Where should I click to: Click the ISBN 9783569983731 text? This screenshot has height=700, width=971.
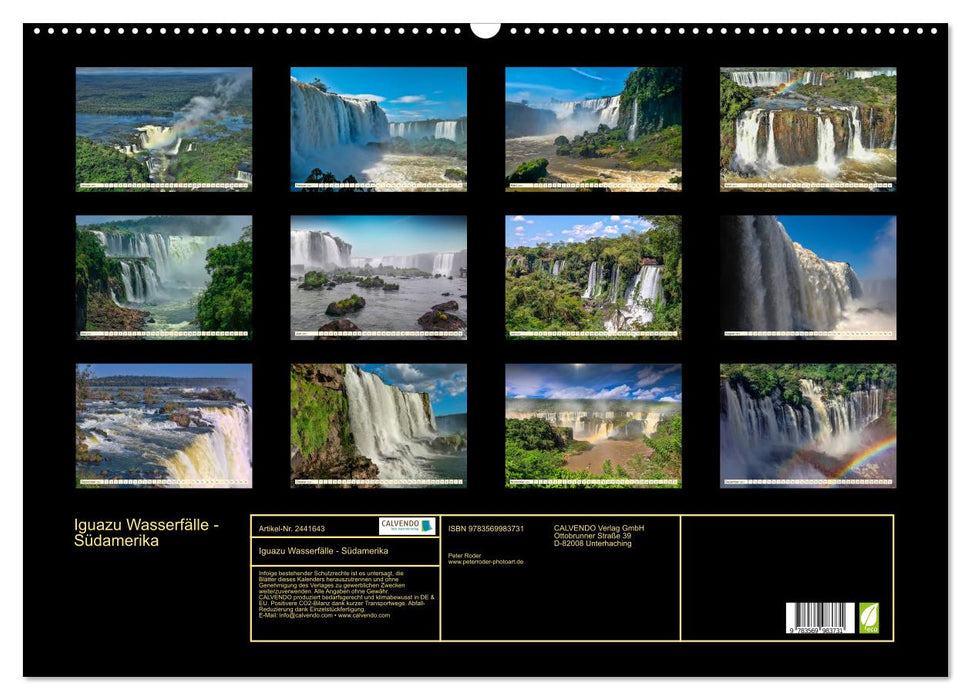486,528
